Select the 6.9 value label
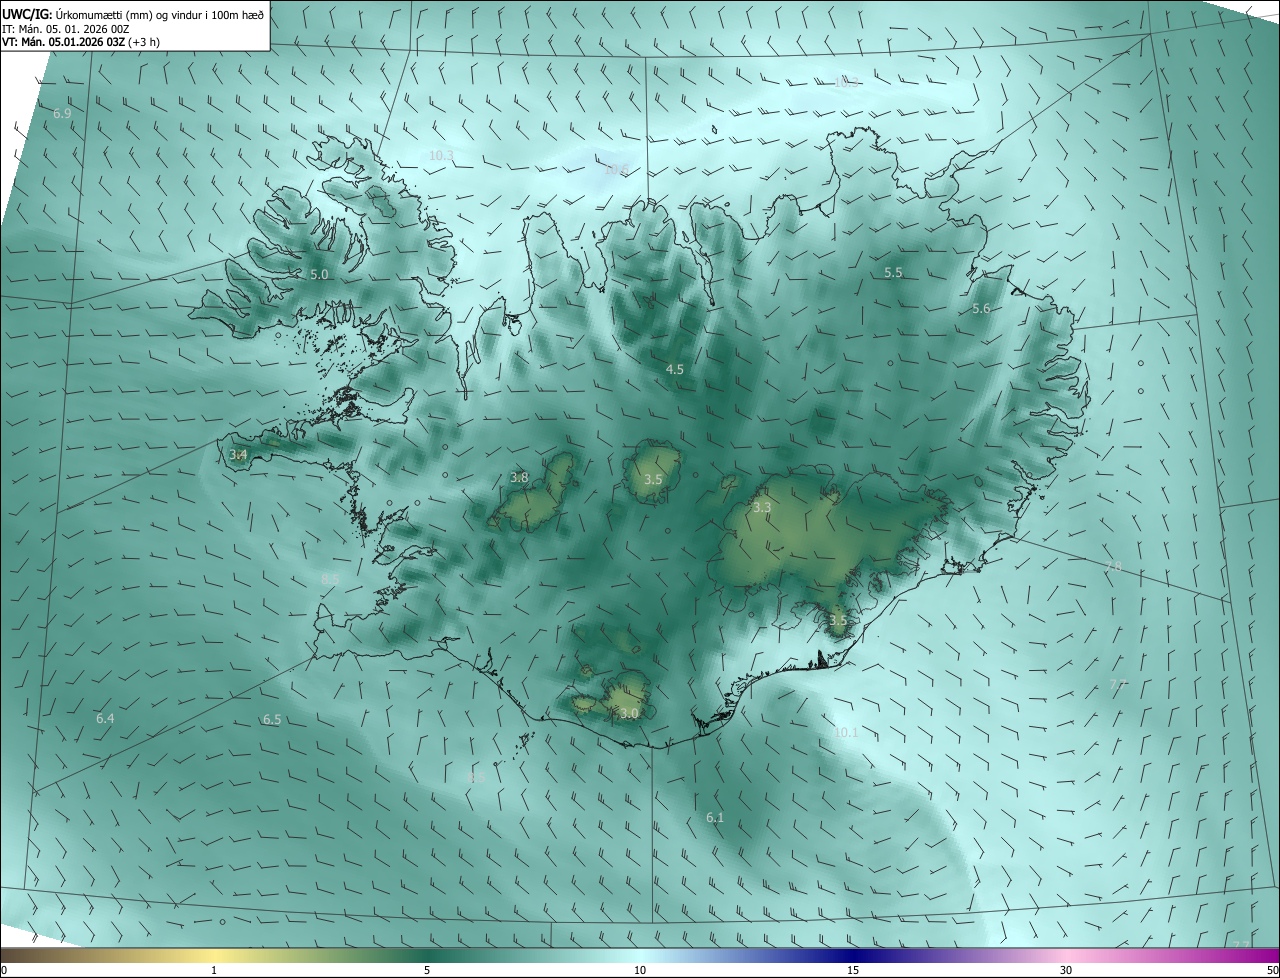The width and height of the screenshot is (1280, 978). [62, 114]
